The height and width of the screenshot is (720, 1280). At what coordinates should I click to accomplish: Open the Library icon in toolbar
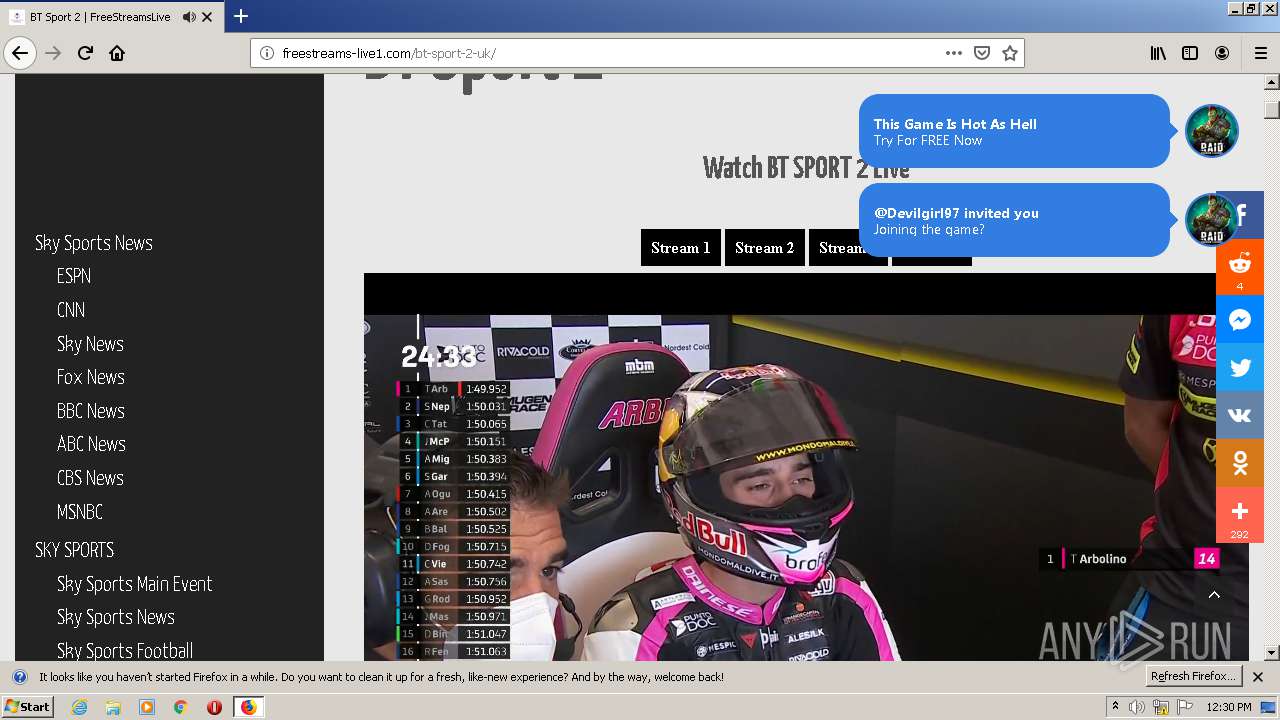pos(1158,53)
